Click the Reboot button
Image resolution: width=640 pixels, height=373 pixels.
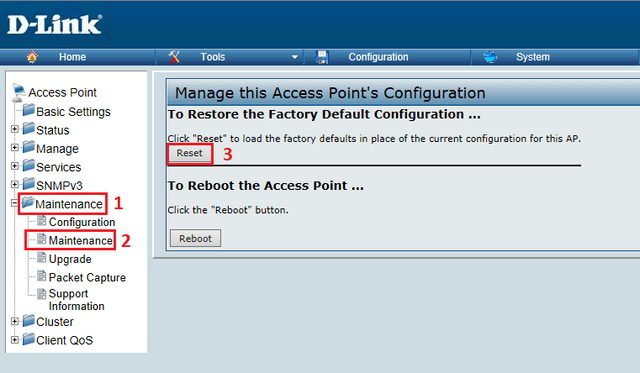[x=195, y=238]
